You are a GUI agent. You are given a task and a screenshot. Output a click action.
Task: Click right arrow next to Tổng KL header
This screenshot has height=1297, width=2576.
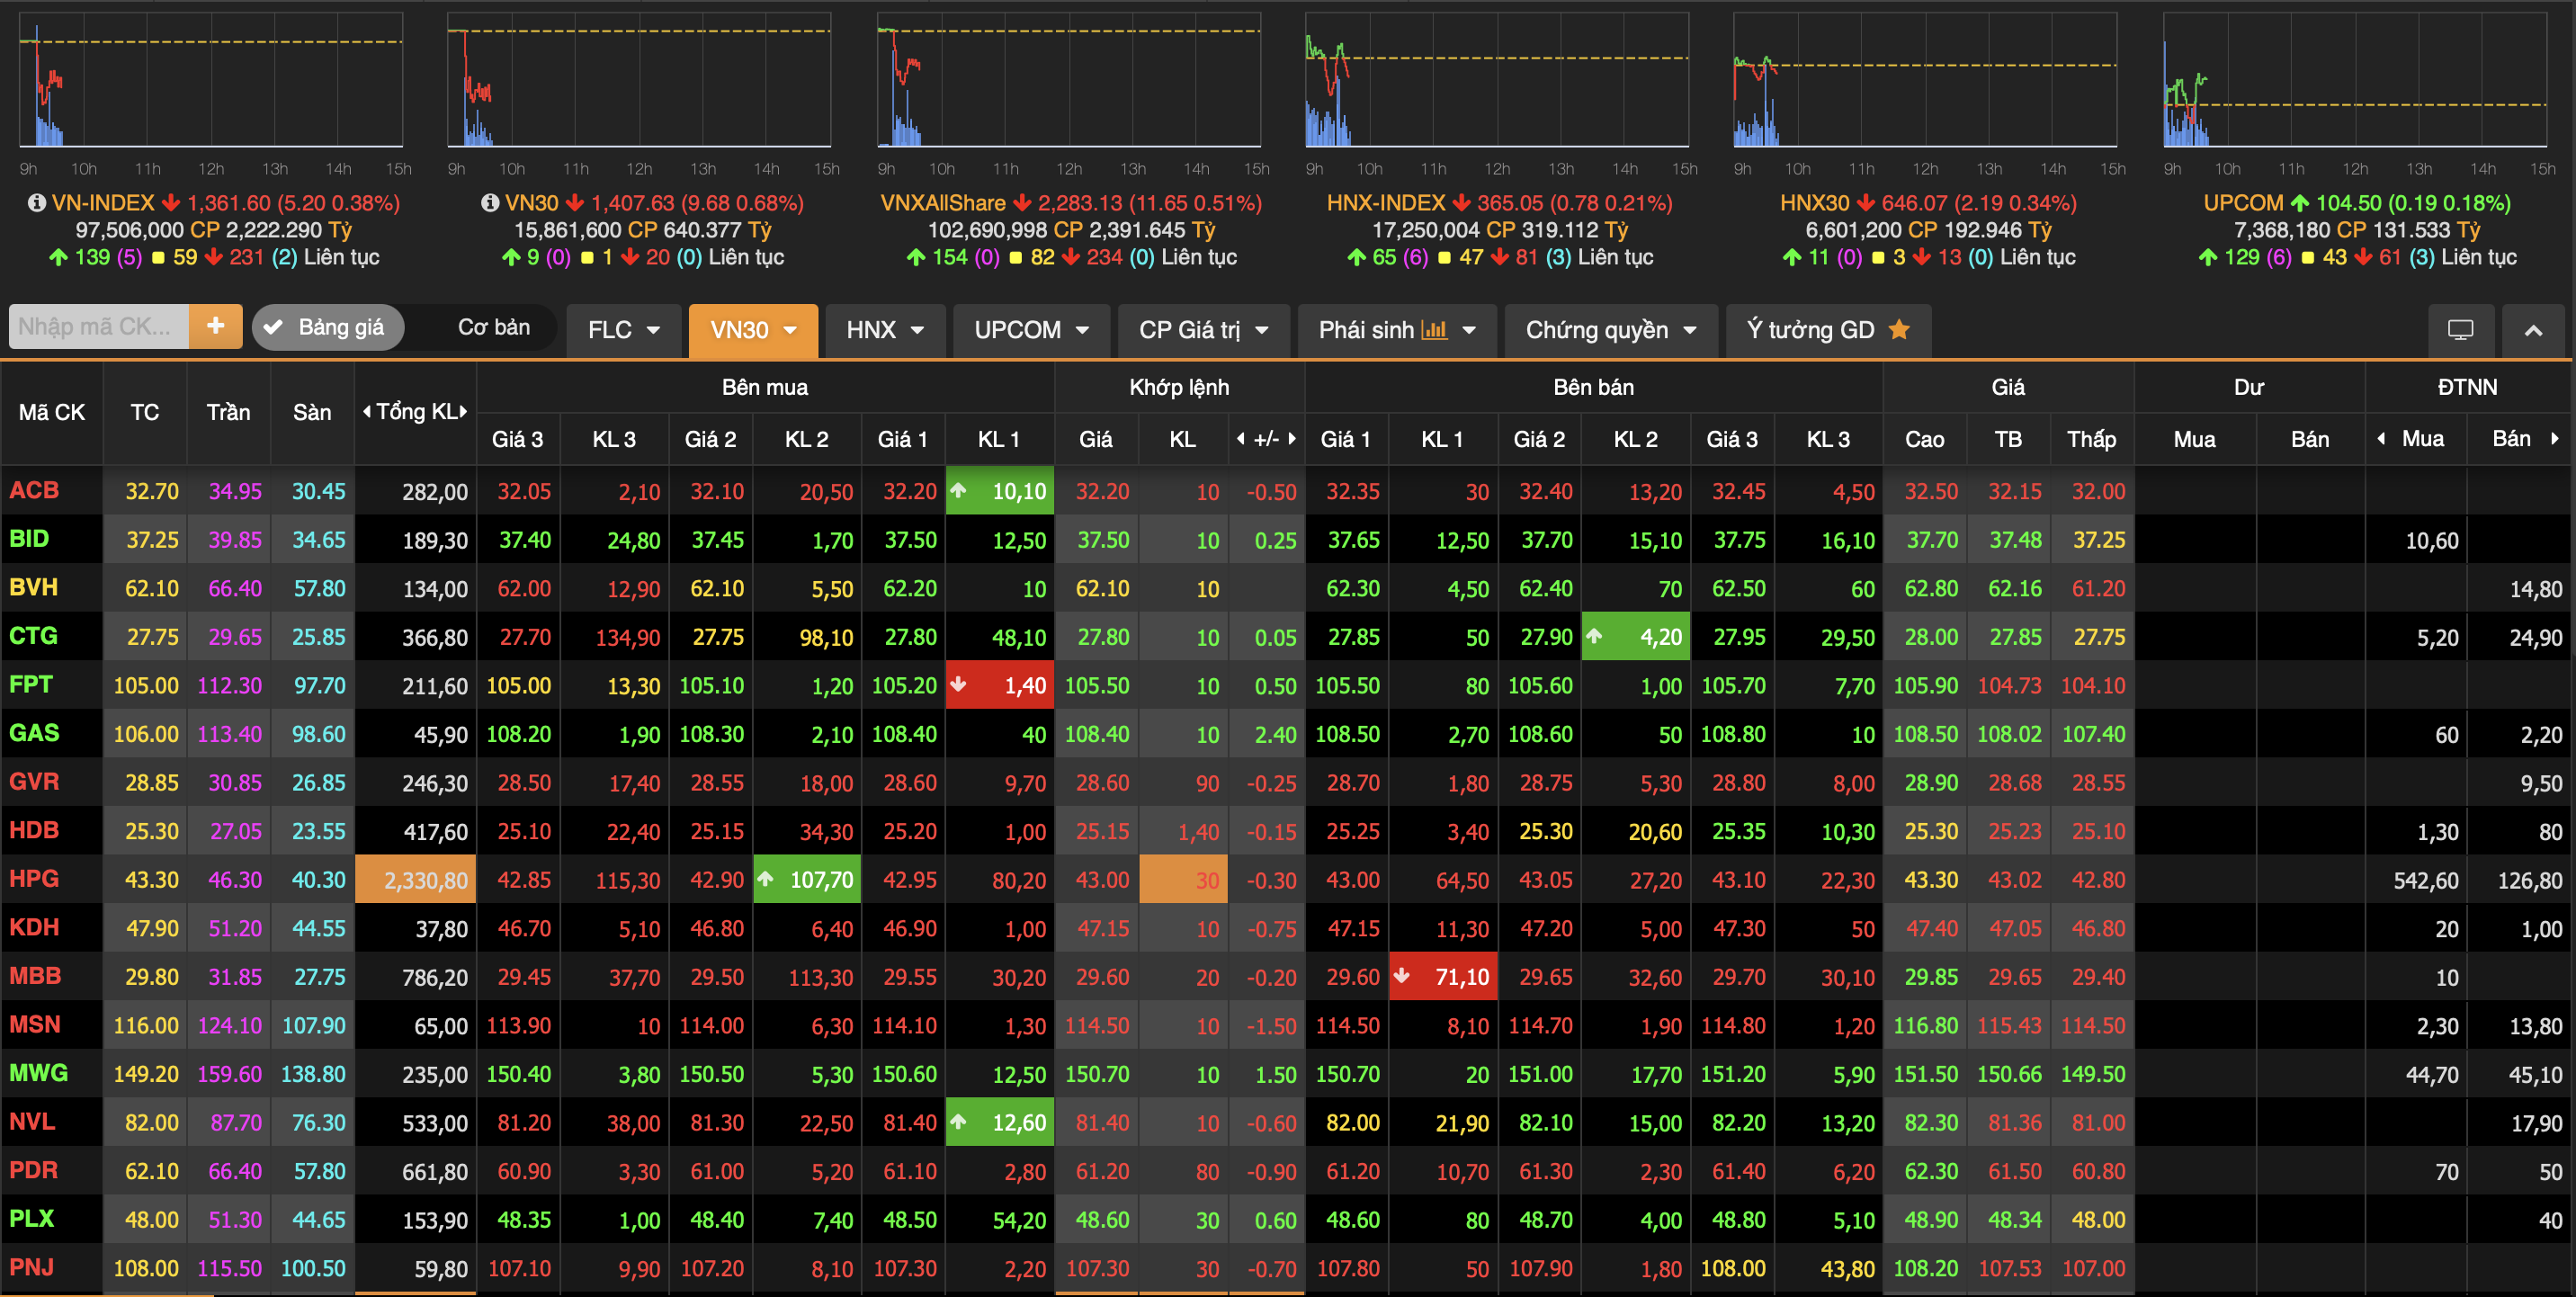point(464,412)
